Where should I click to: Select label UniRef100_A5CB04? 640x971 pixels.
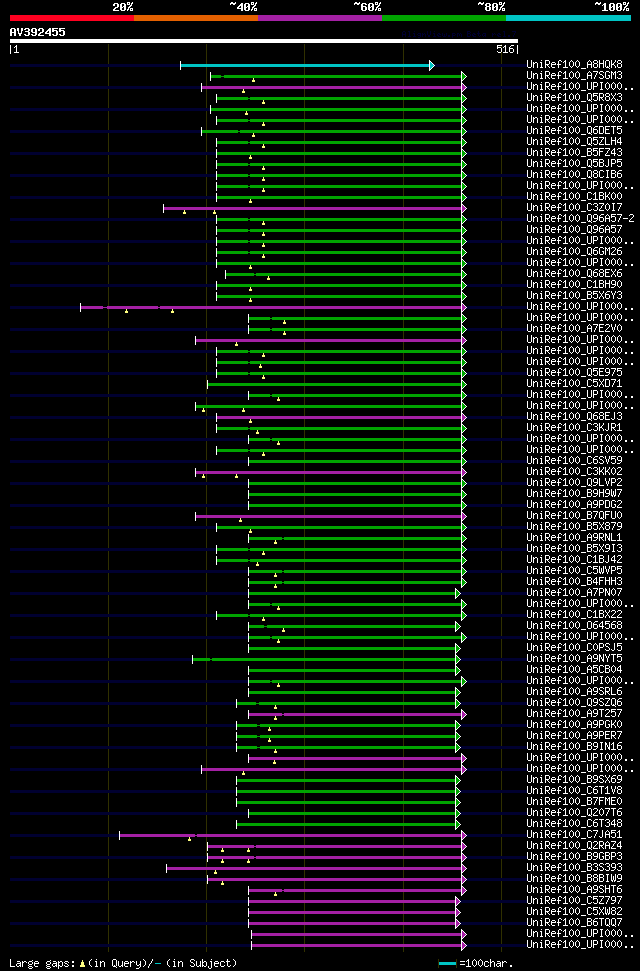(574, 669)
